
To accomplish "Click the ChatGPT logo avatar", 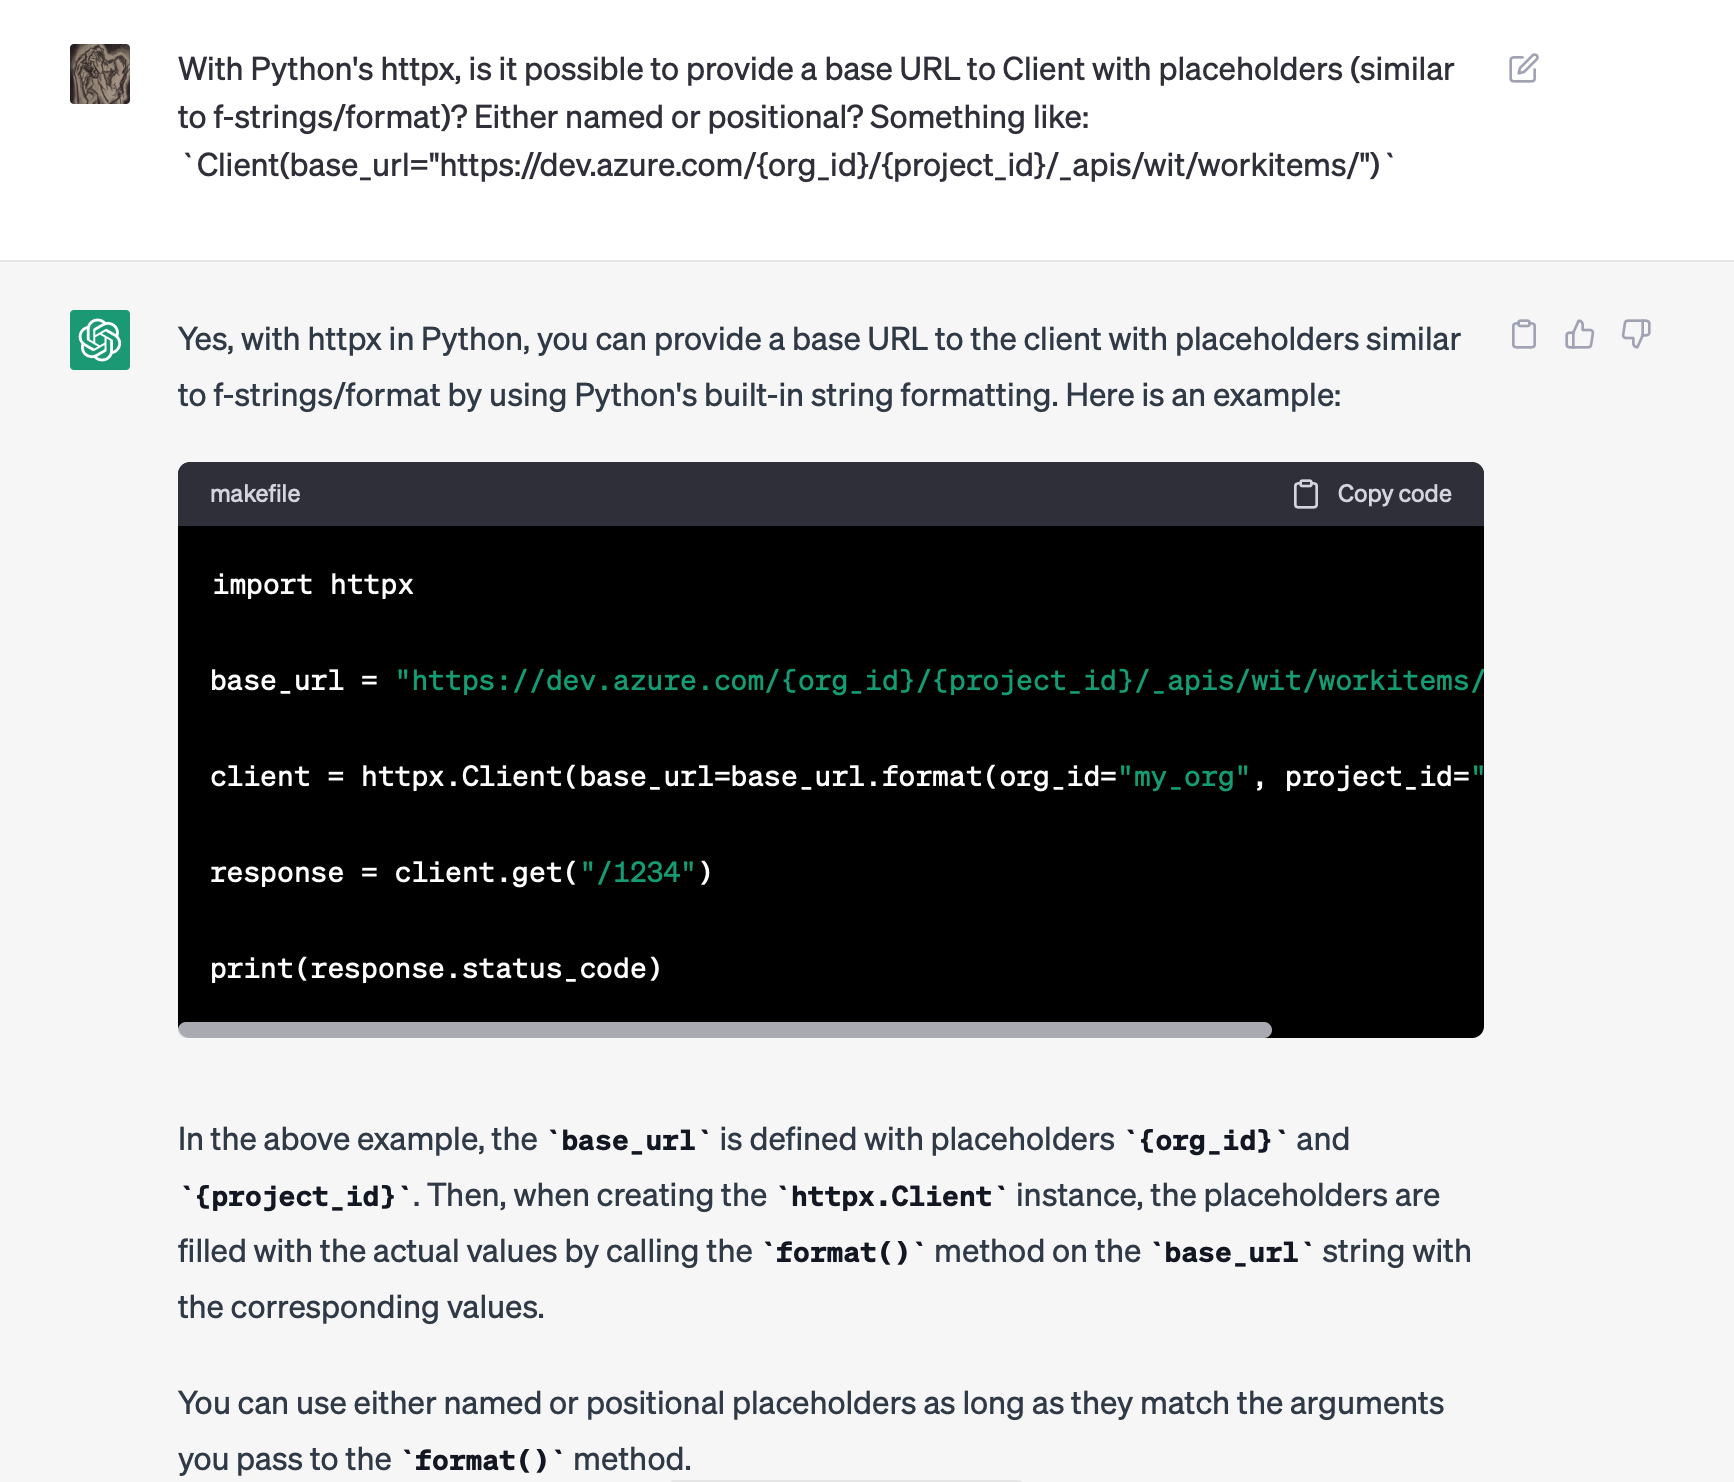I will (x=100, y=340).
